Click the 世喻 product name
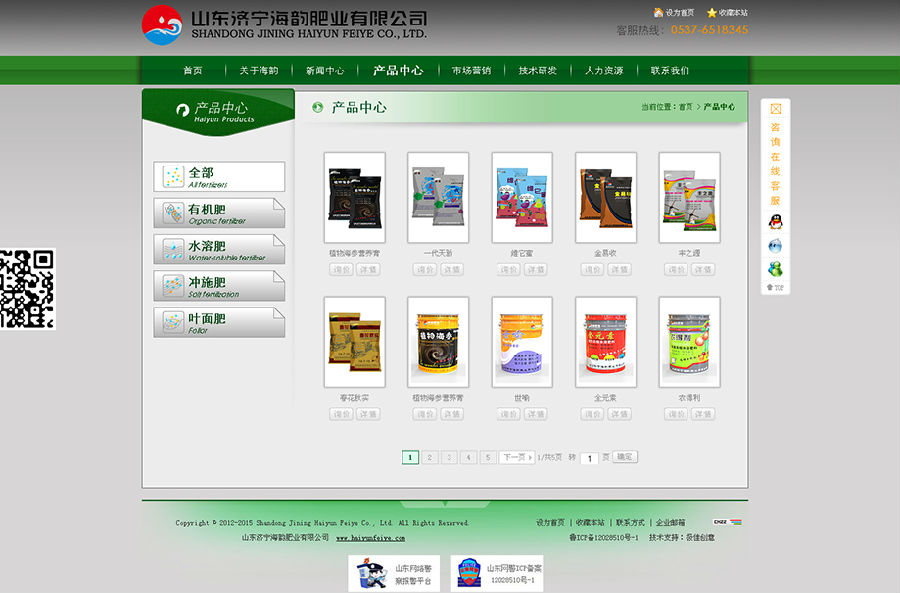Screen dimensions: 900x593 pyautogui.click(x=522, y=398)
